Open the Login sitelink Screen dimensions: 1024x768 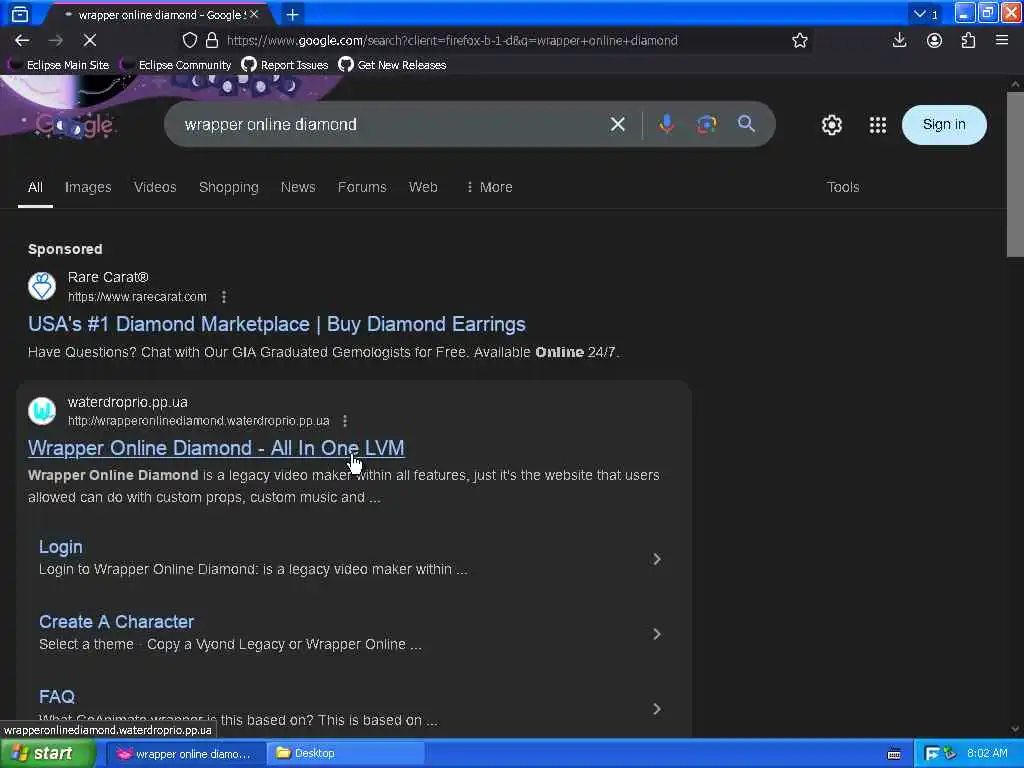point(61,547)
